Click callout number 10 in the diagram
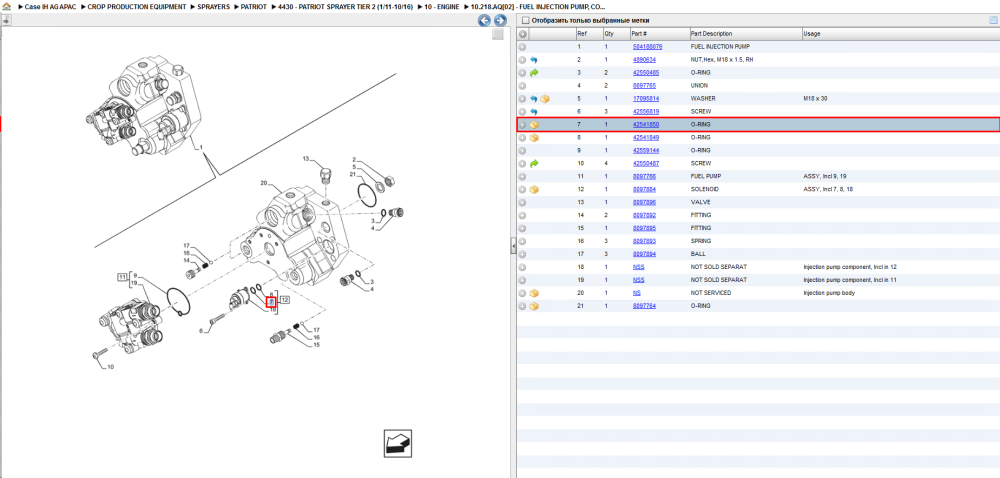1000x478 pixels. (x=110, y=367)
